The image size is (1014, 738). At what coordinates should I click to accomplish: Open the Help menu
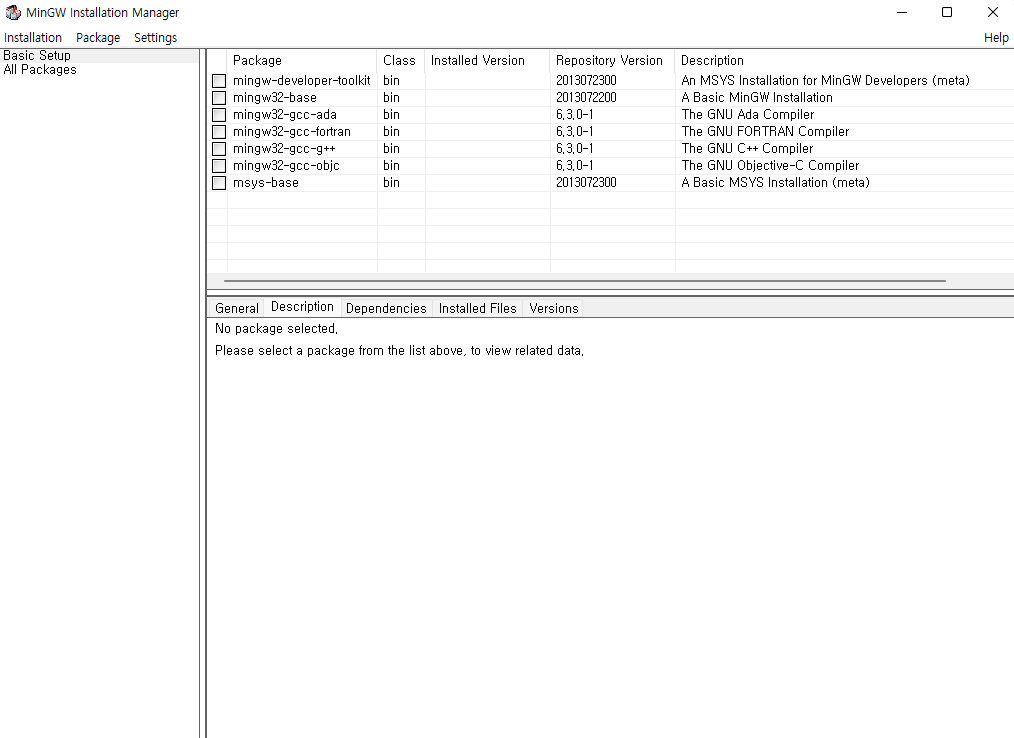(996, 38)
